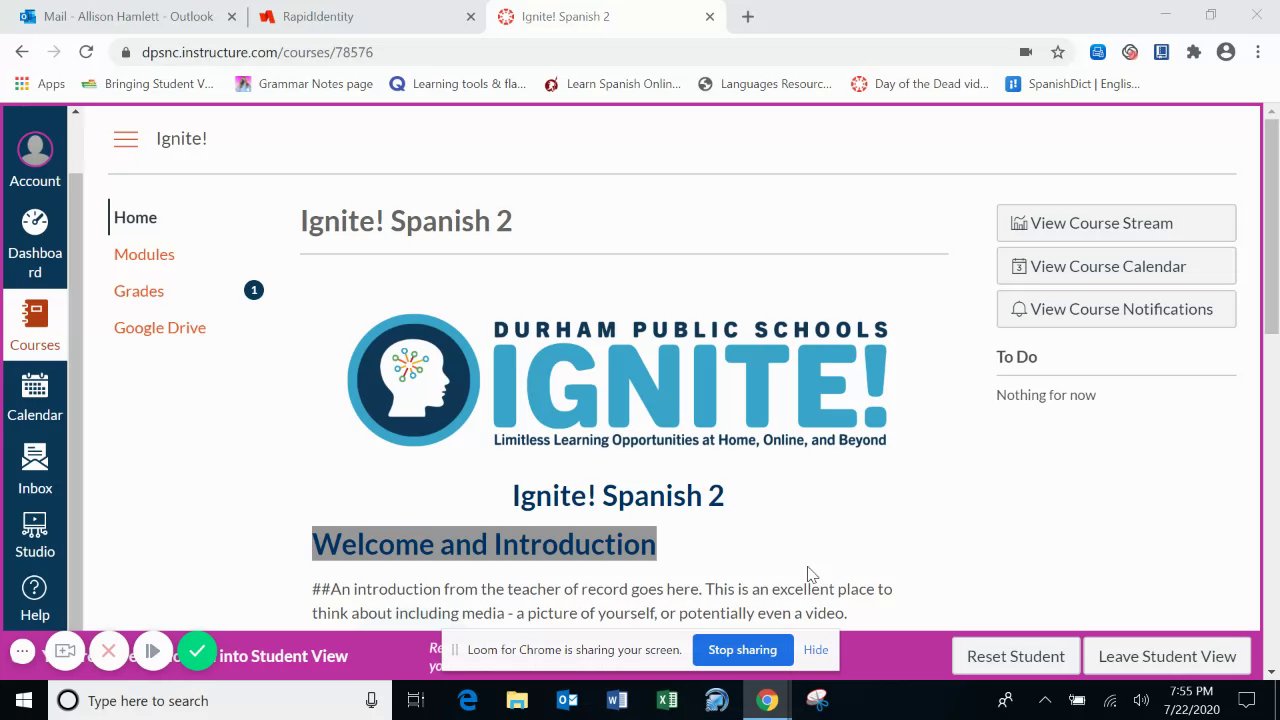Click Reset Student button
Image resolution: width=1280 pixels, height=720 pixels.
[x=1015, y=656]
